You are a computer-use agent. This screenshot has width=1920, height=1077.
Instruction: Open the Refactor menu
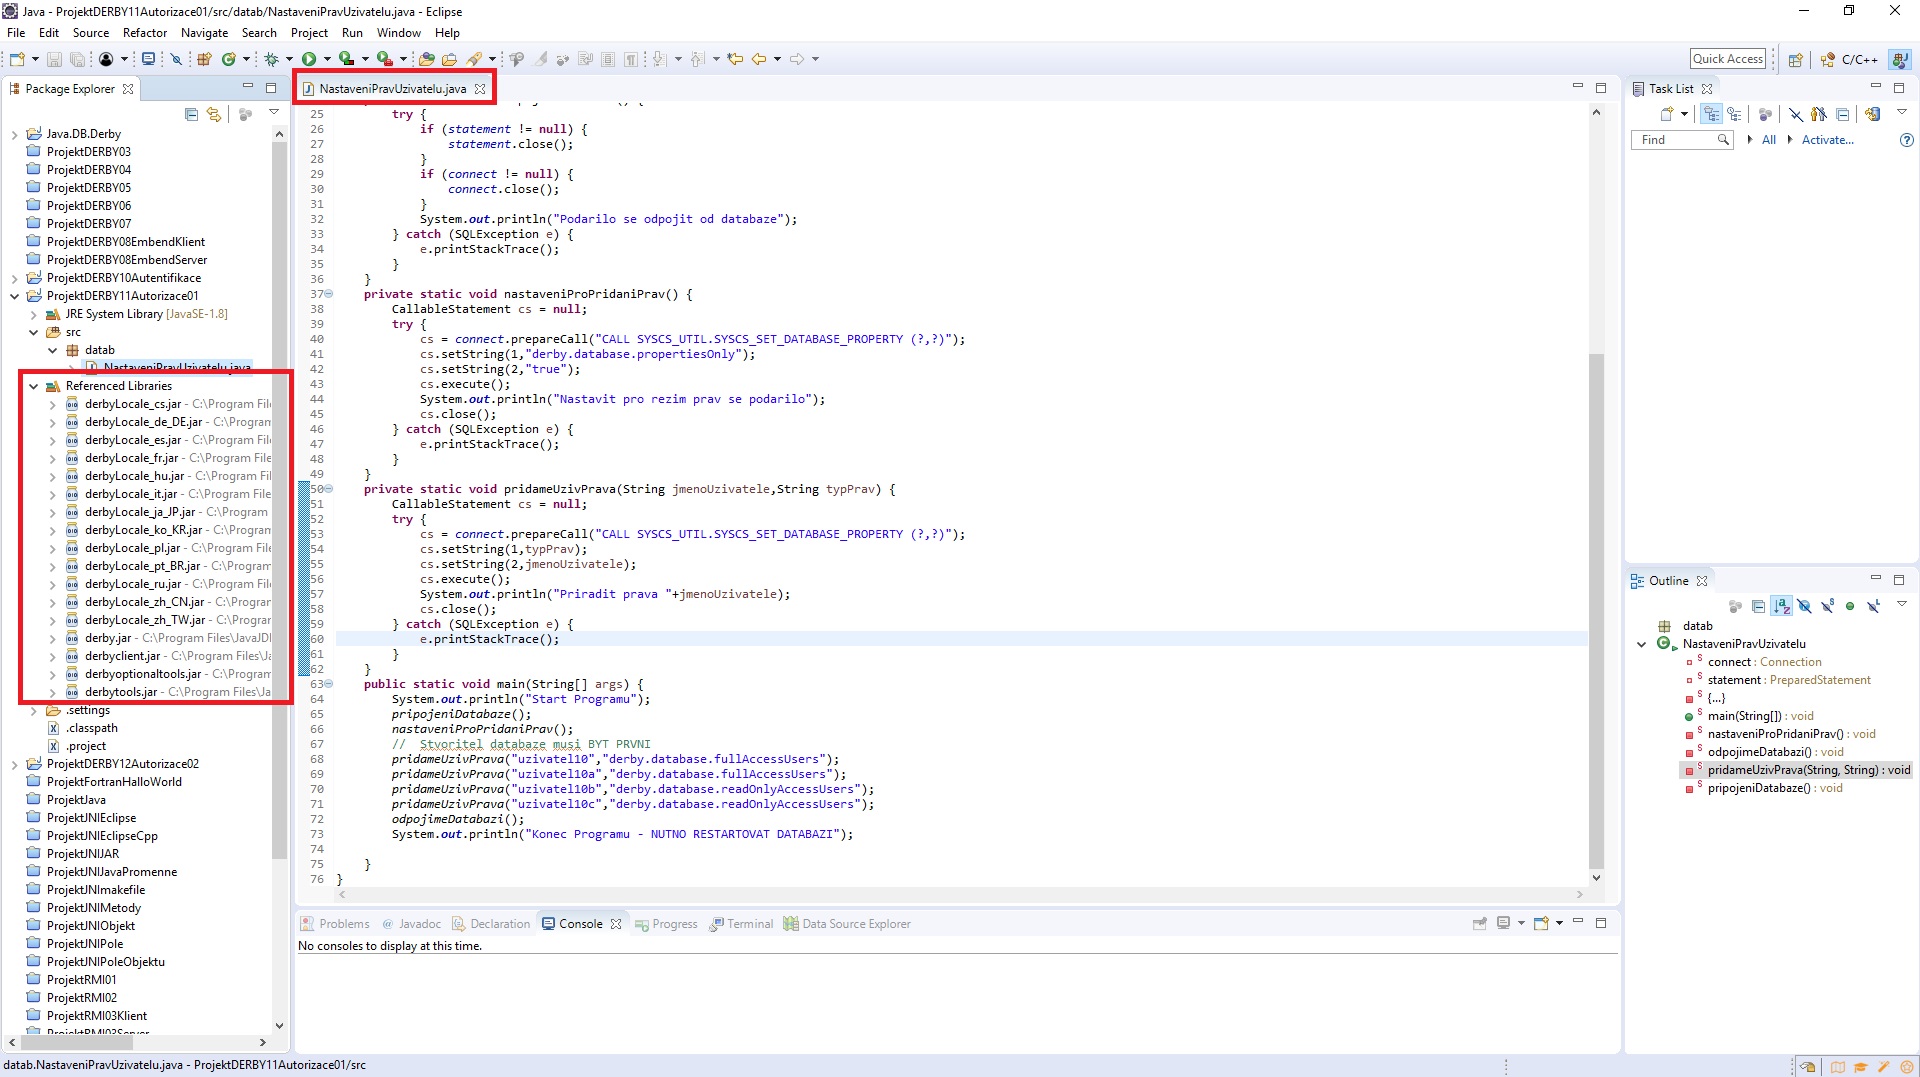144,33
